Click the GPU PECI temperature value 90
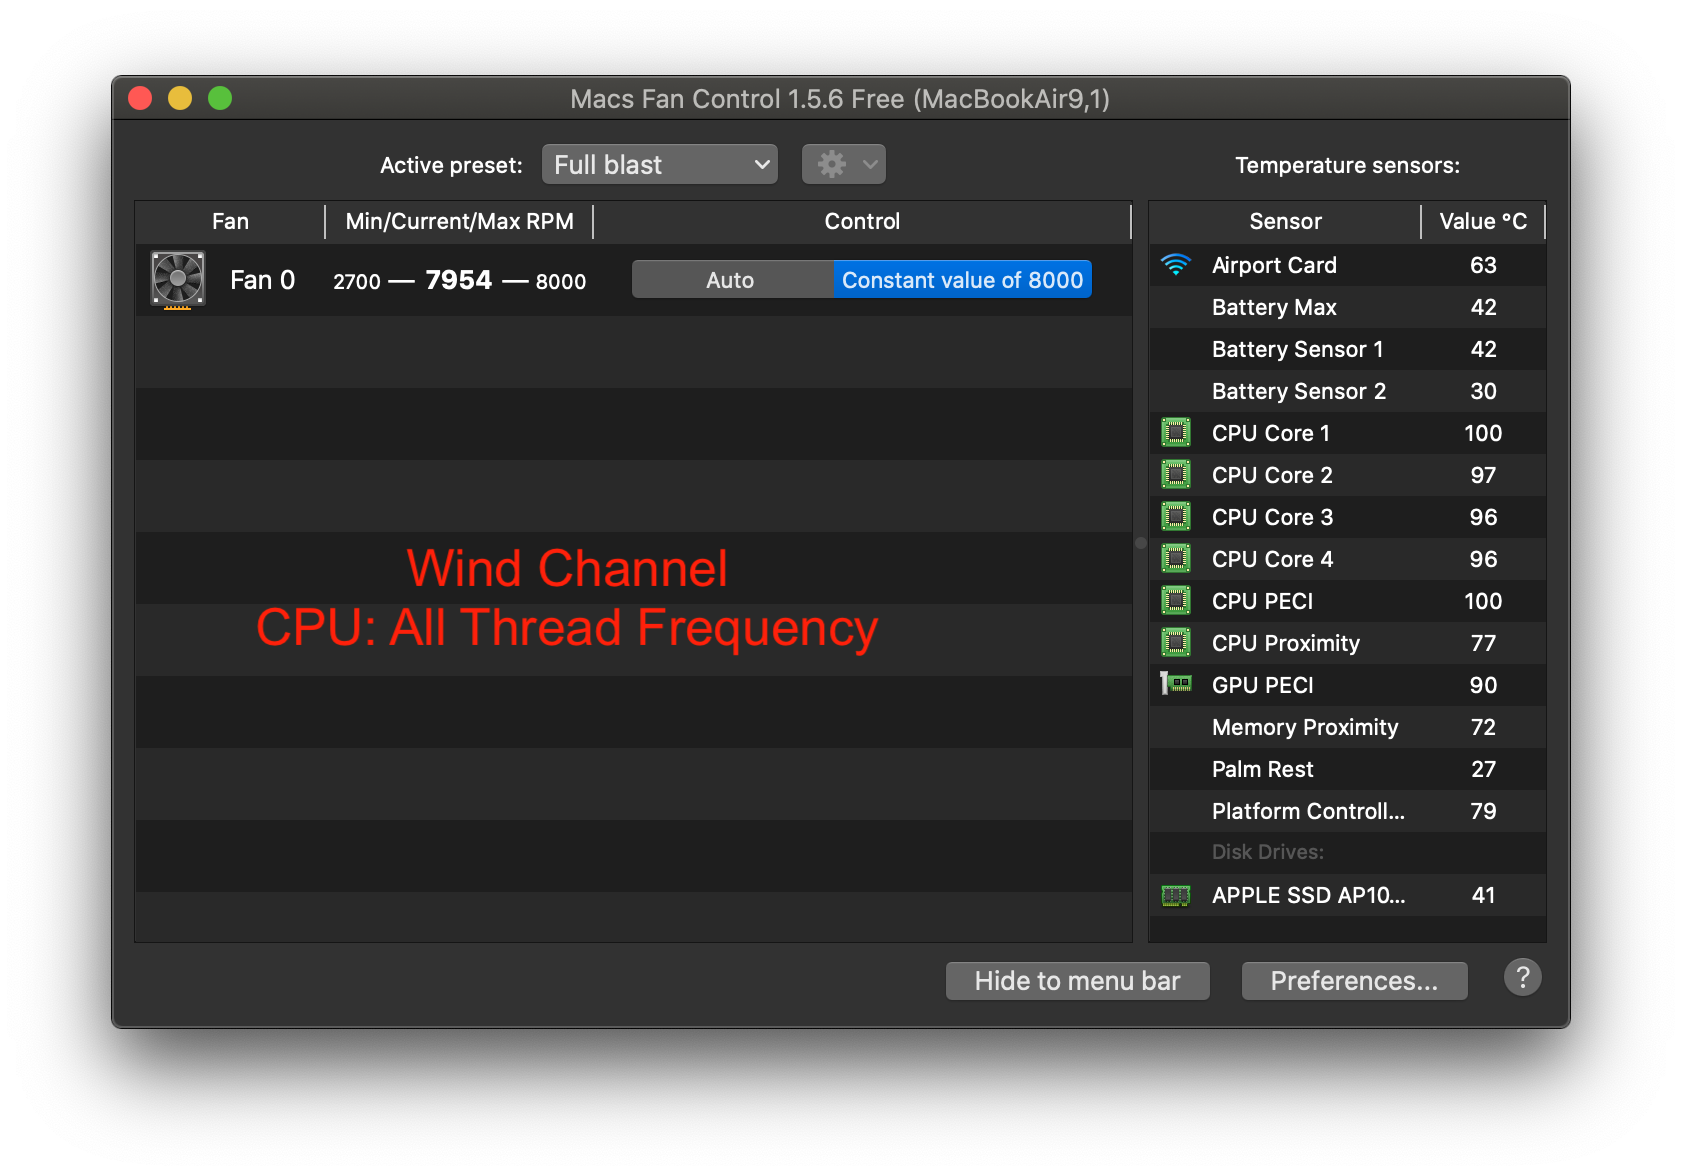The image size is (1682, 1176). click(1483, 685)
